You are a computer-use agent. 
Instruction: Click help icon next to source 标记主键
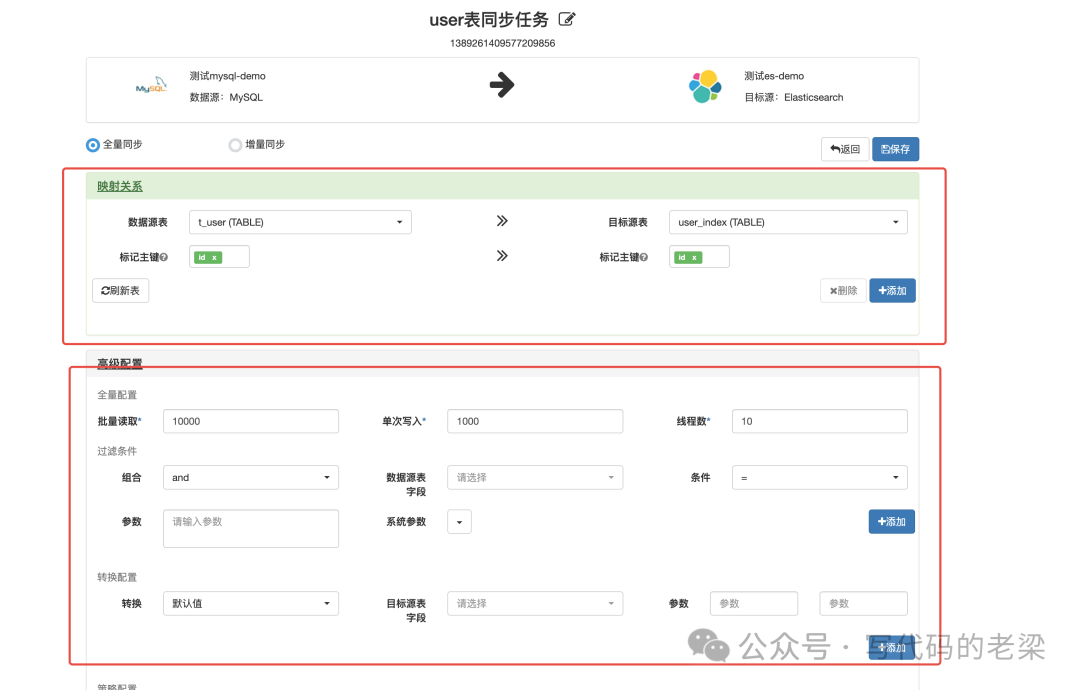[164, 258]
